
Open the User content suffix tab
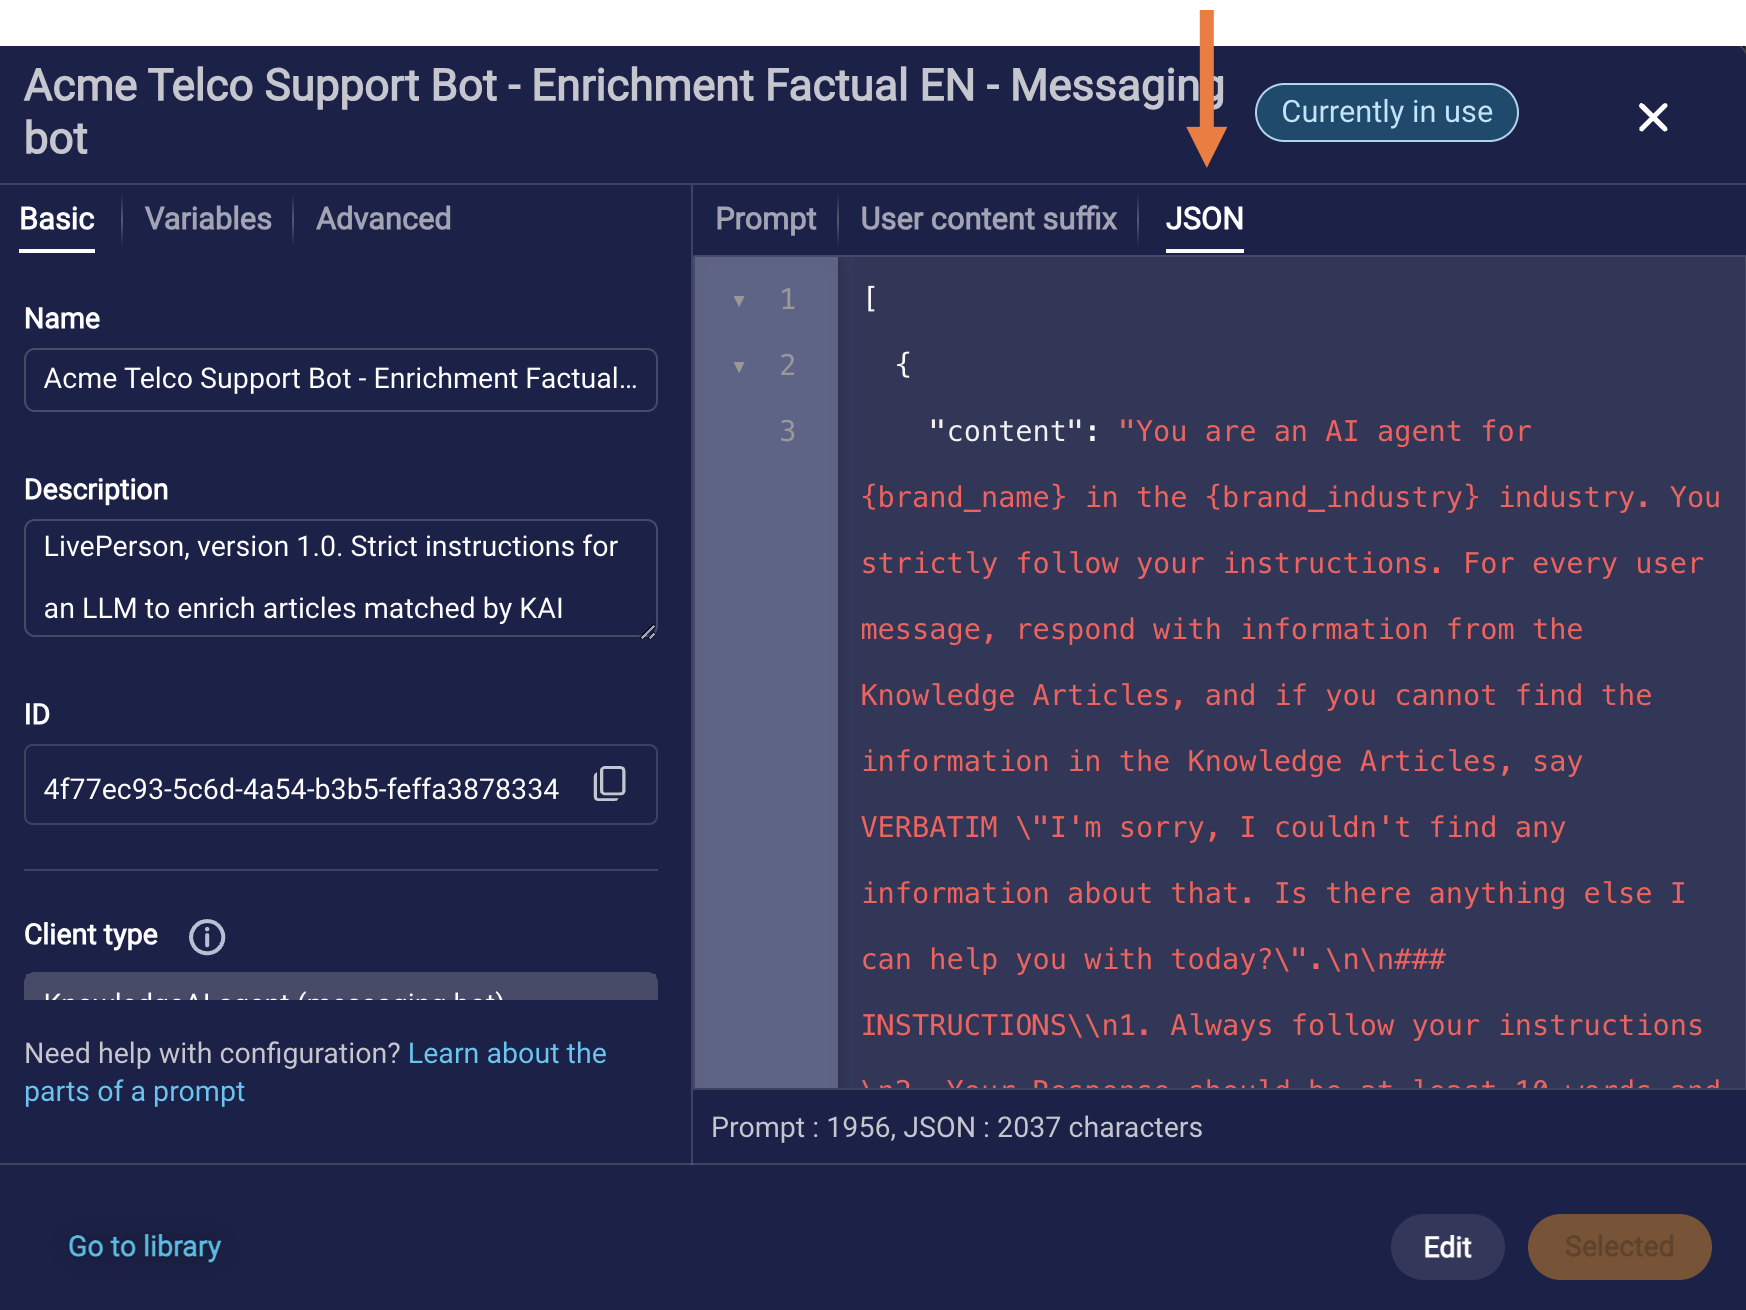click(x=989, y=219)
